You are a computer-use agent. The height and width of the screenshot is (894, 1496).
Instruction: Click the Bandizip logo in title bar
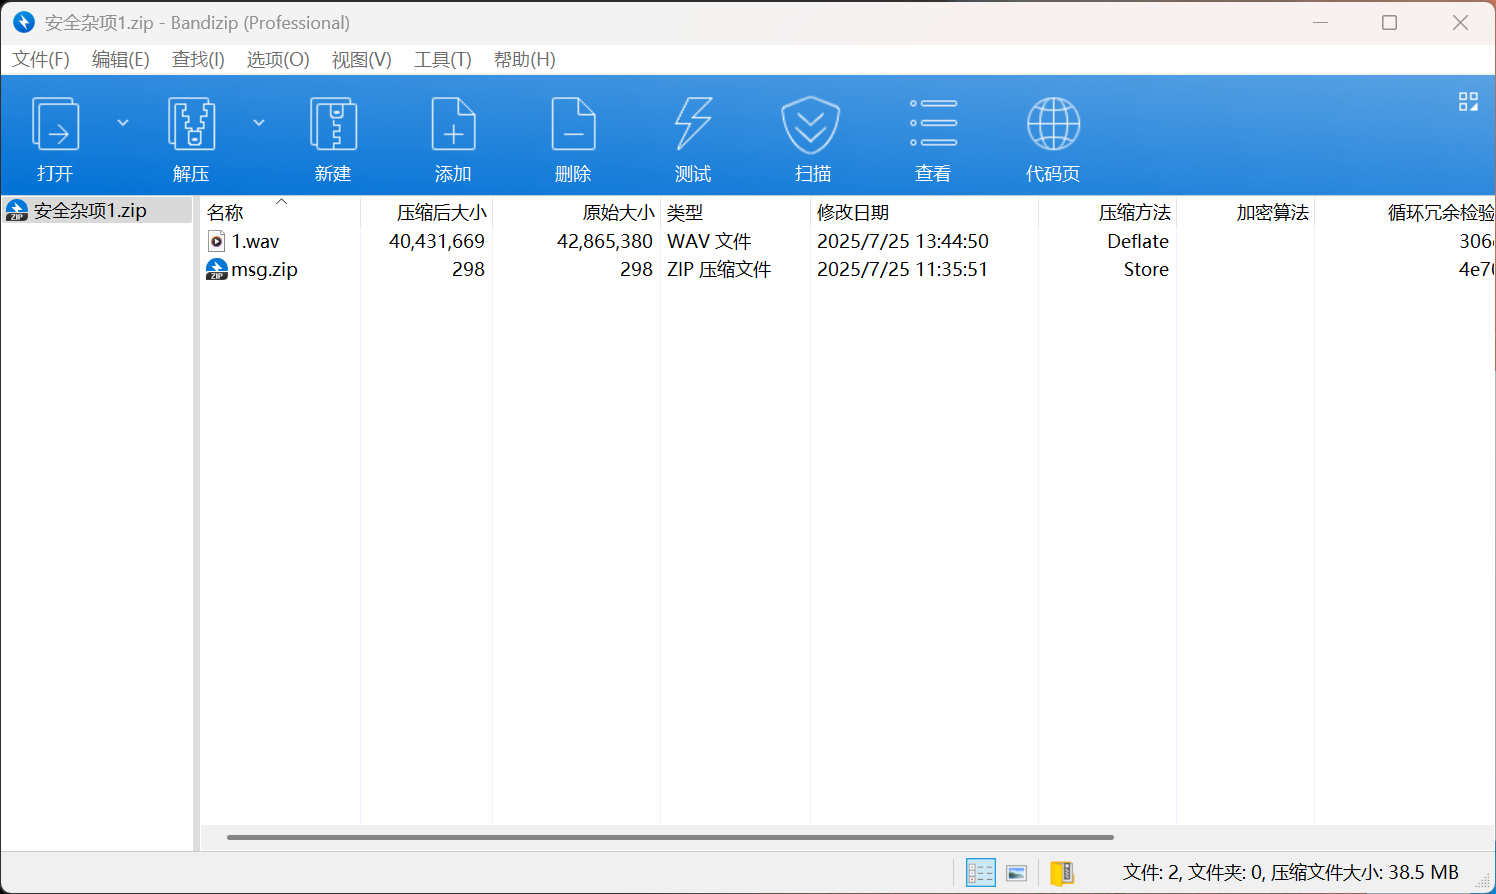tap(23, 22)
